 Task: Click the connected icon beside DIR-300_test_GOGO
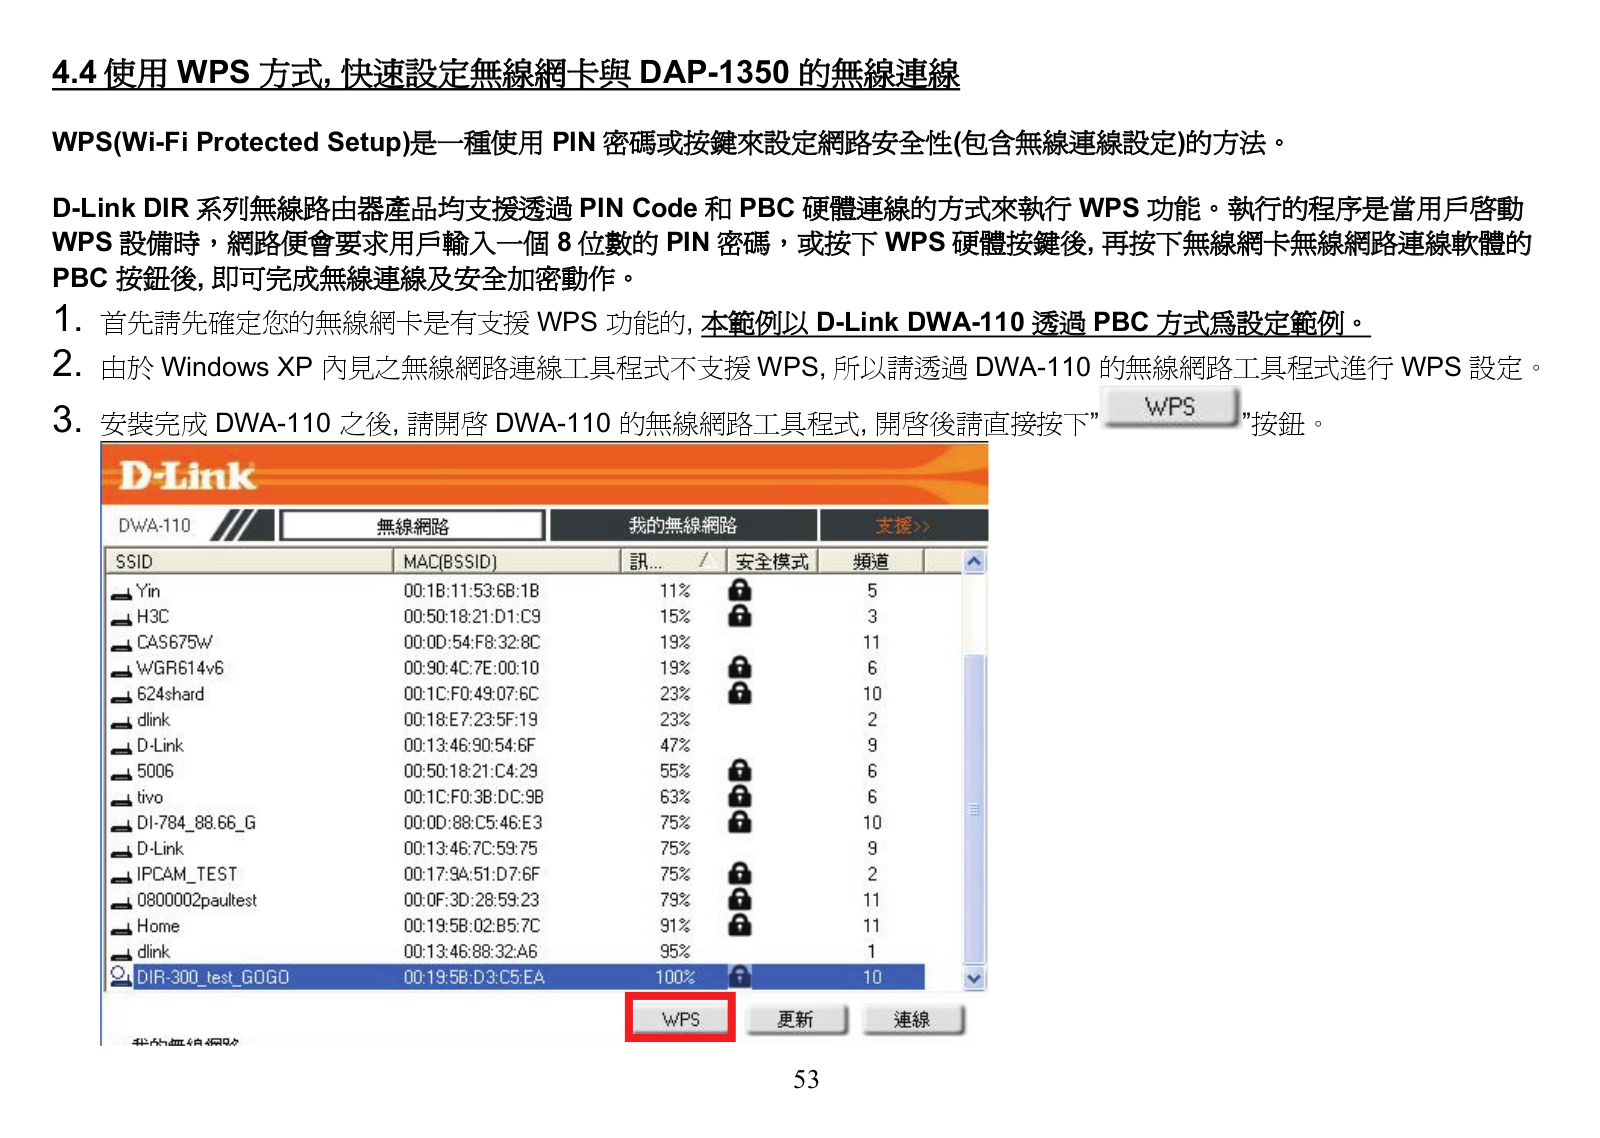coord(121,975)
